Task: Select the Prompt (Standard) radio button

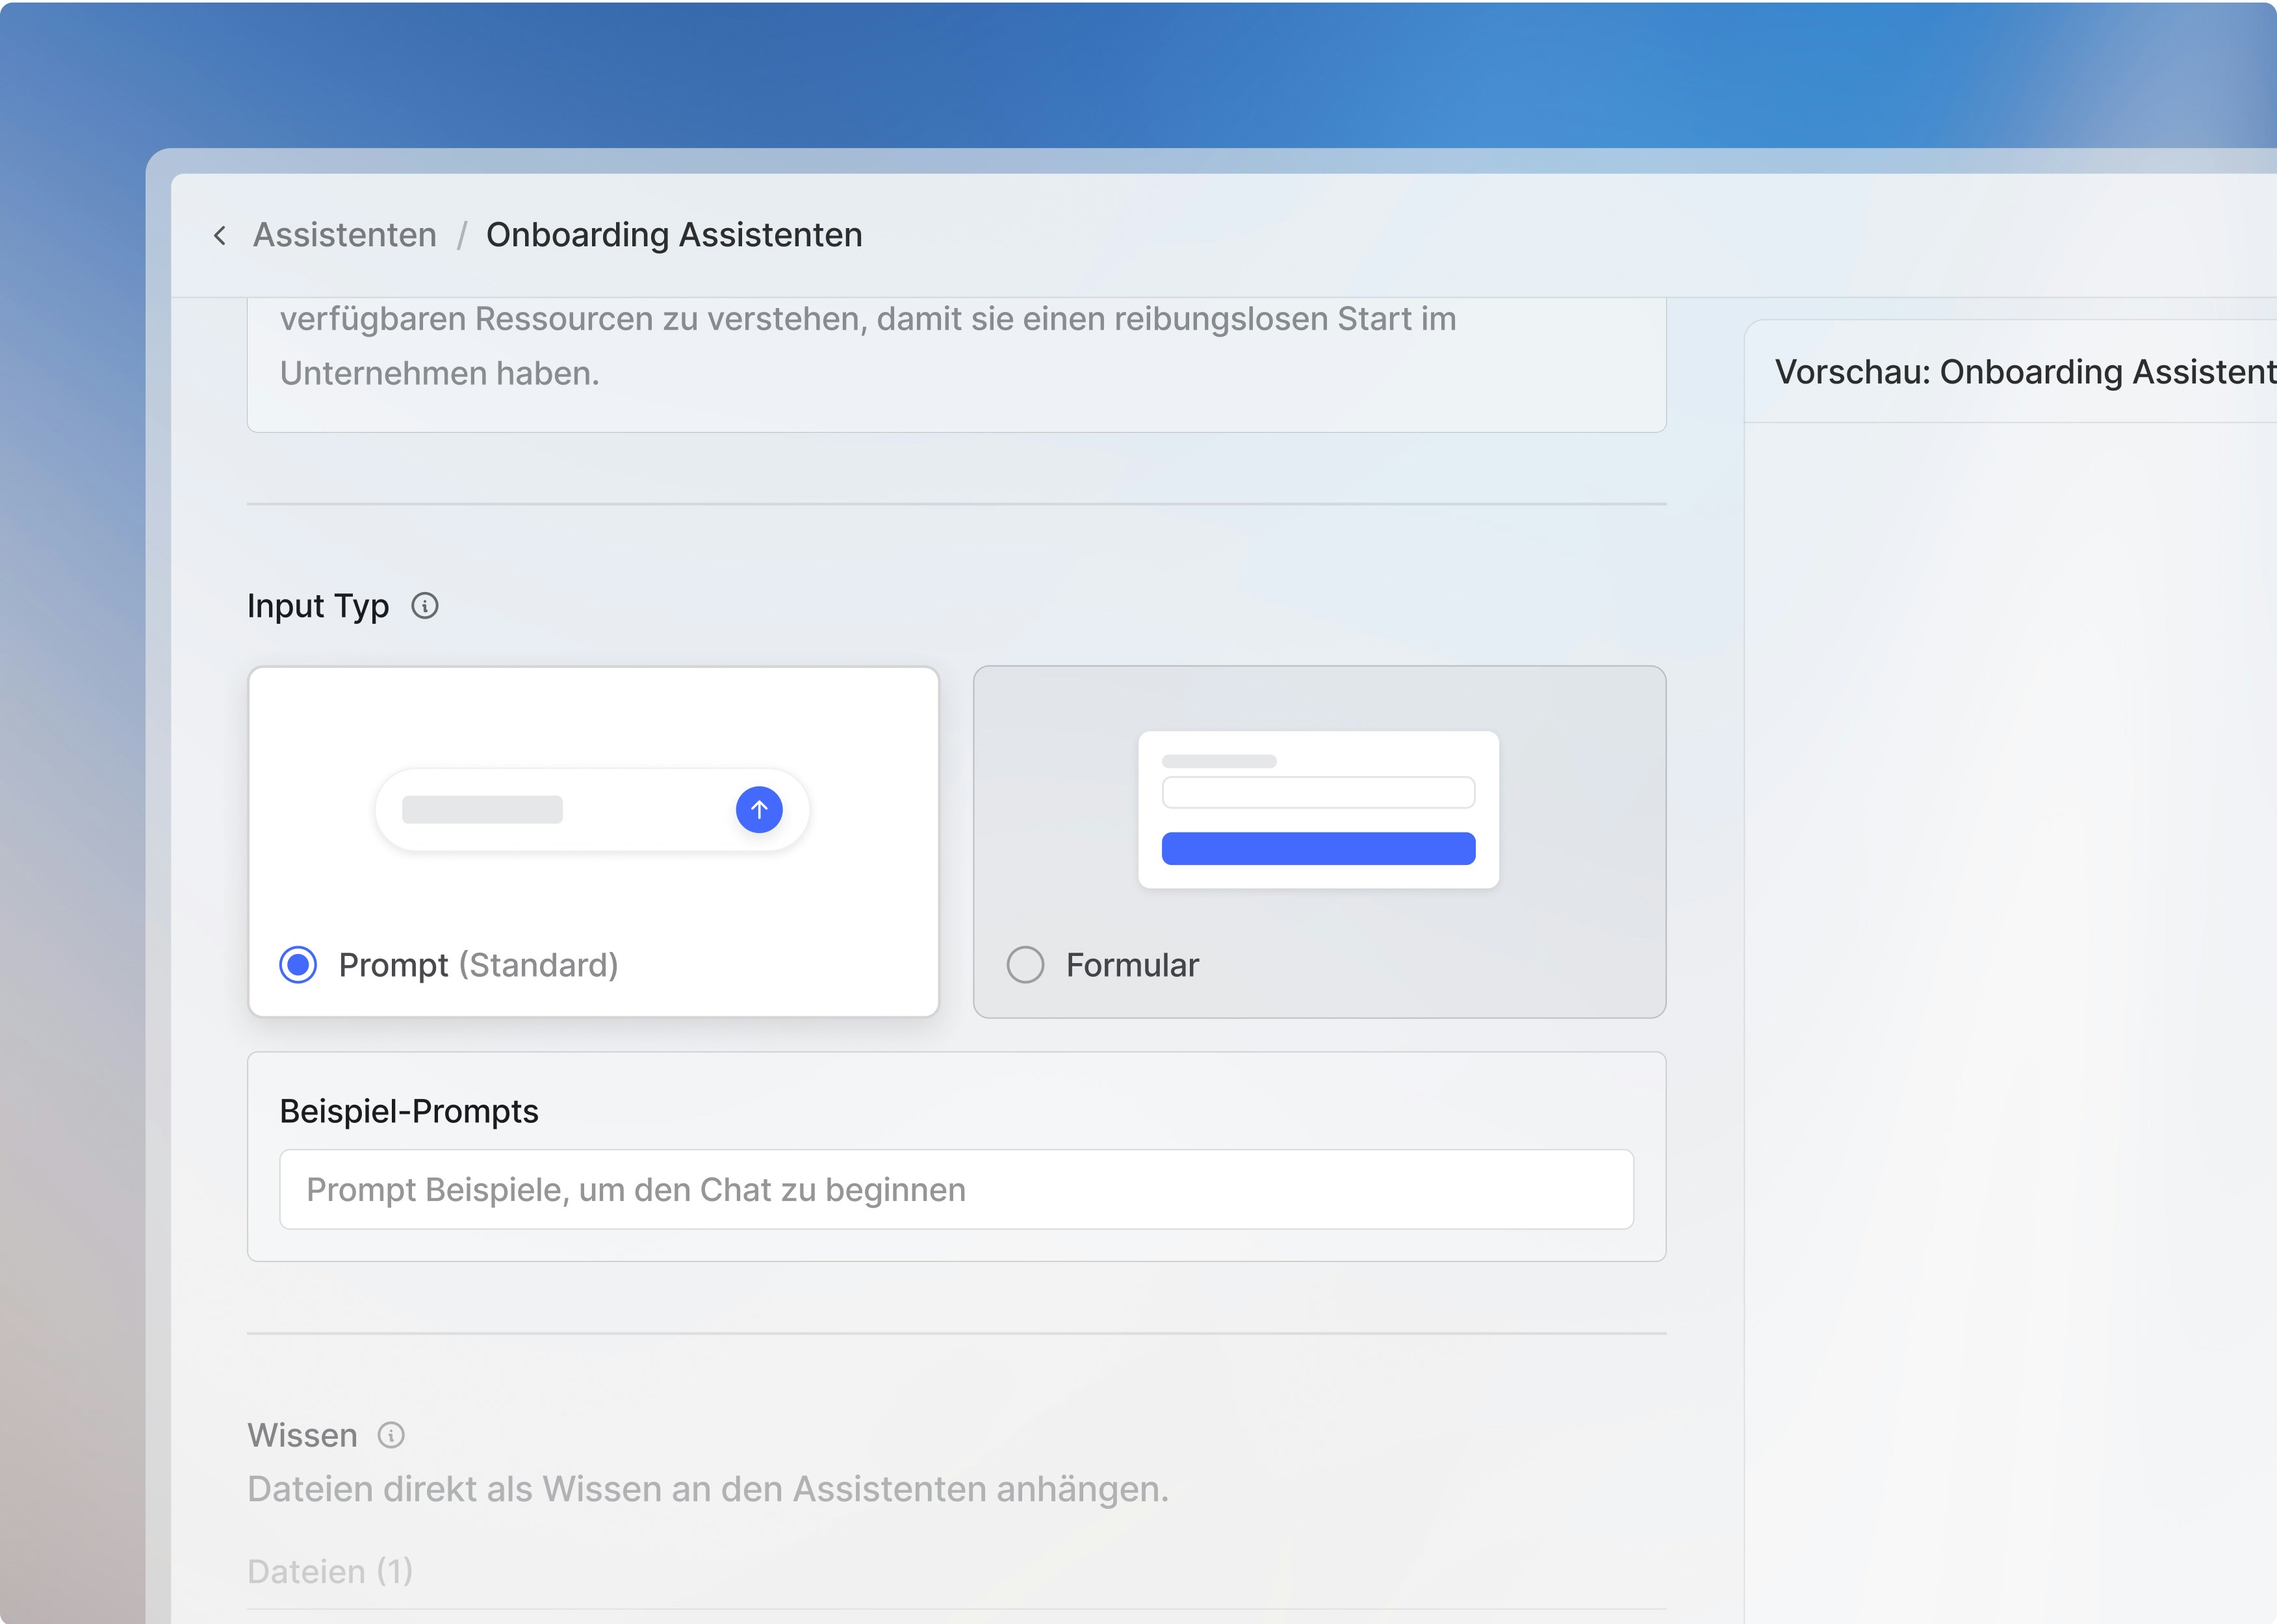Action: [298, 965]
